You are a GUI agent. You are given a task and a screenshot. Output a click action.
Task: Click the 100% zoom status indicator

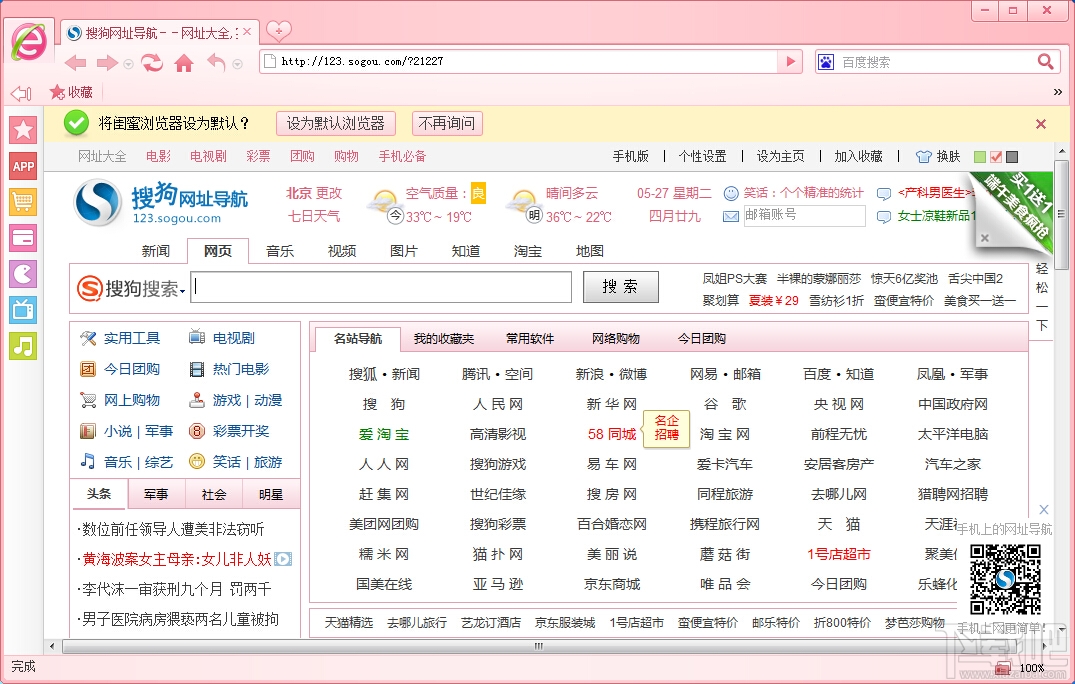click(x=1031, y=668)
